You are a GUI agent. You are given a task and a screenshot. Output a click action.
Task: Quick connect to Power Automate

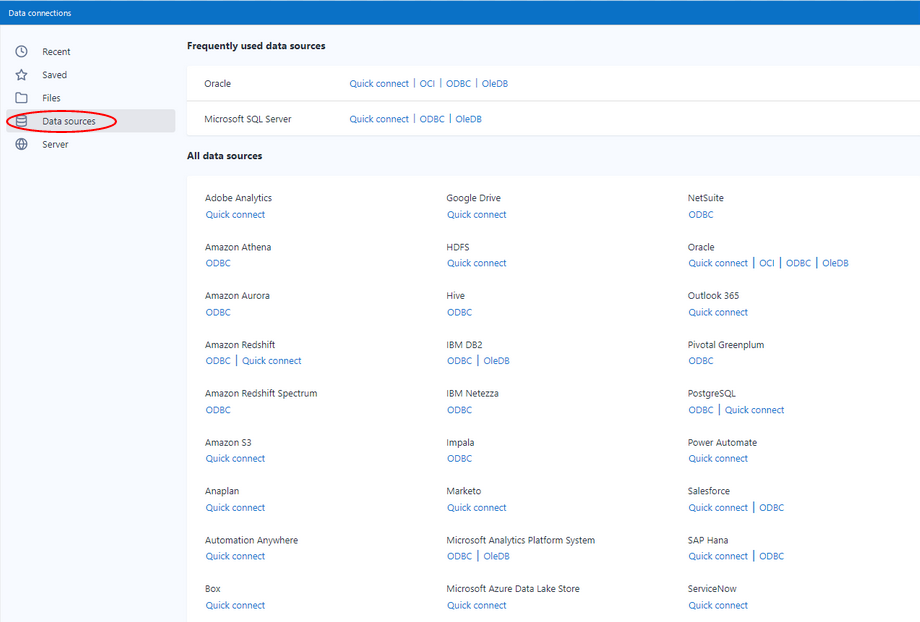[x=718, y=458]
